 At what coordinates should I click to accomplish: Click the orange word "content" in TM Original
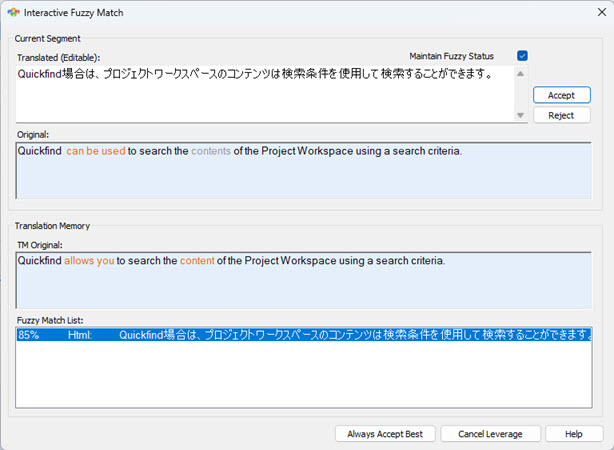click(197, 261)
